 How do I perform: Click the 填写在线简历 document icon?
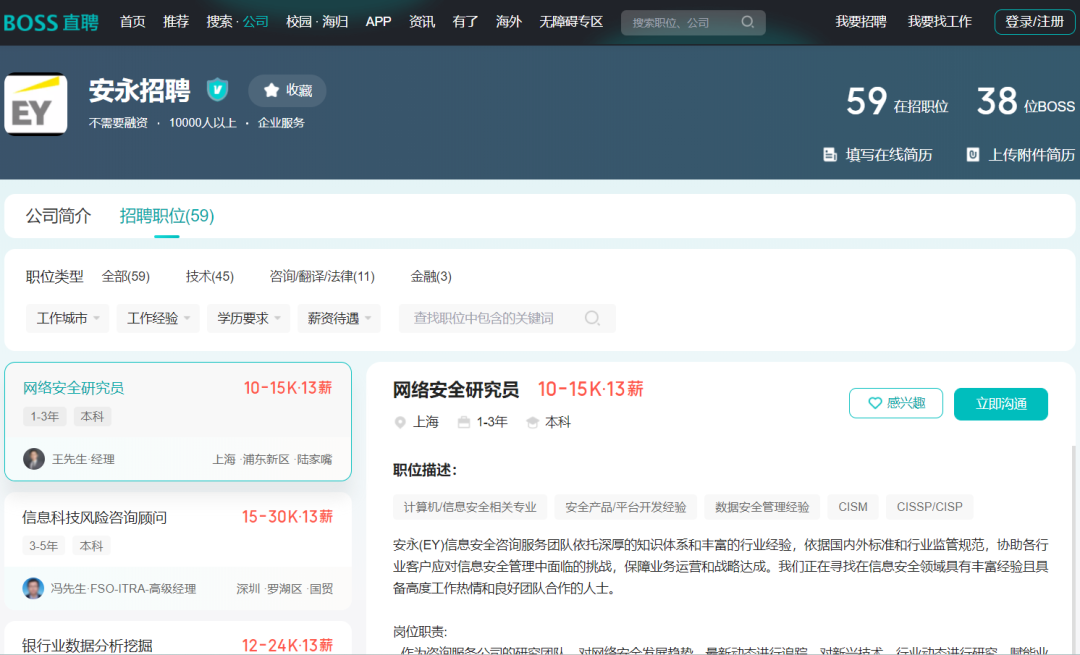[830, 155]
